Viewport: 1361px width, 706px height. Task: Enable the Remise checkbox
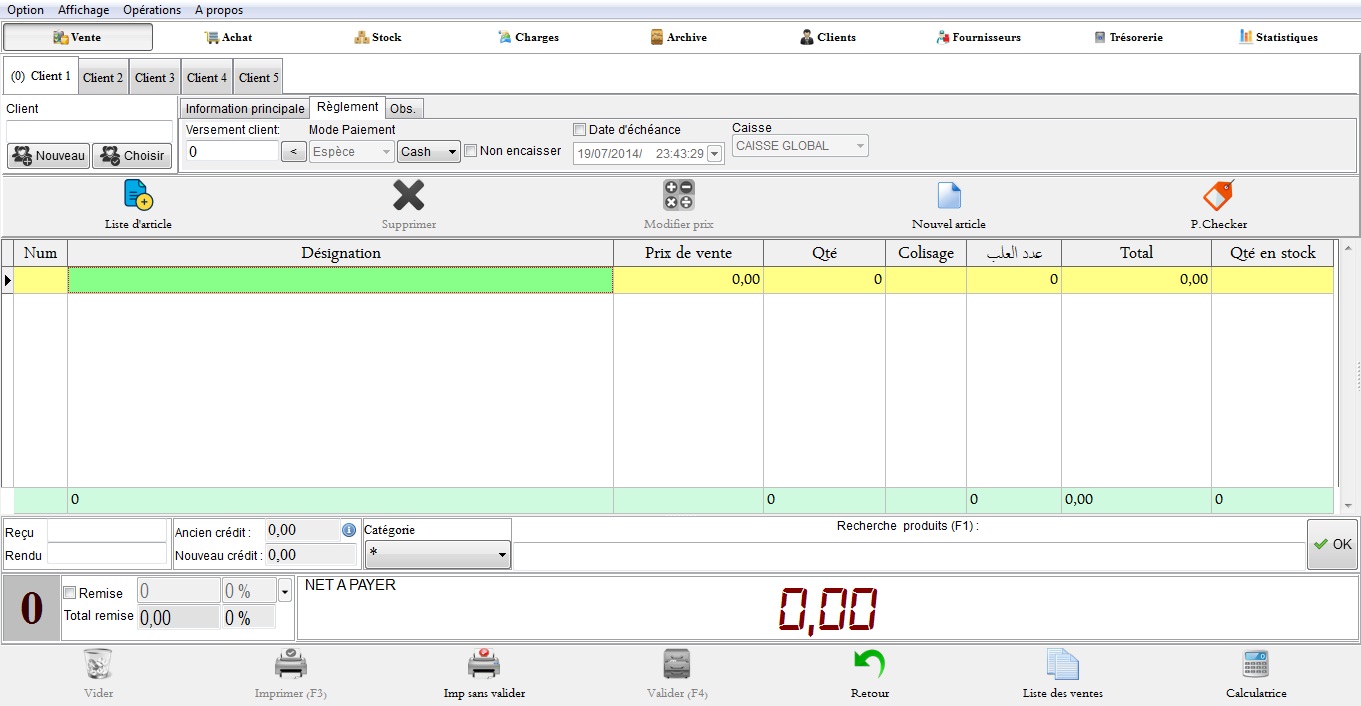click(x=70, y=593)
